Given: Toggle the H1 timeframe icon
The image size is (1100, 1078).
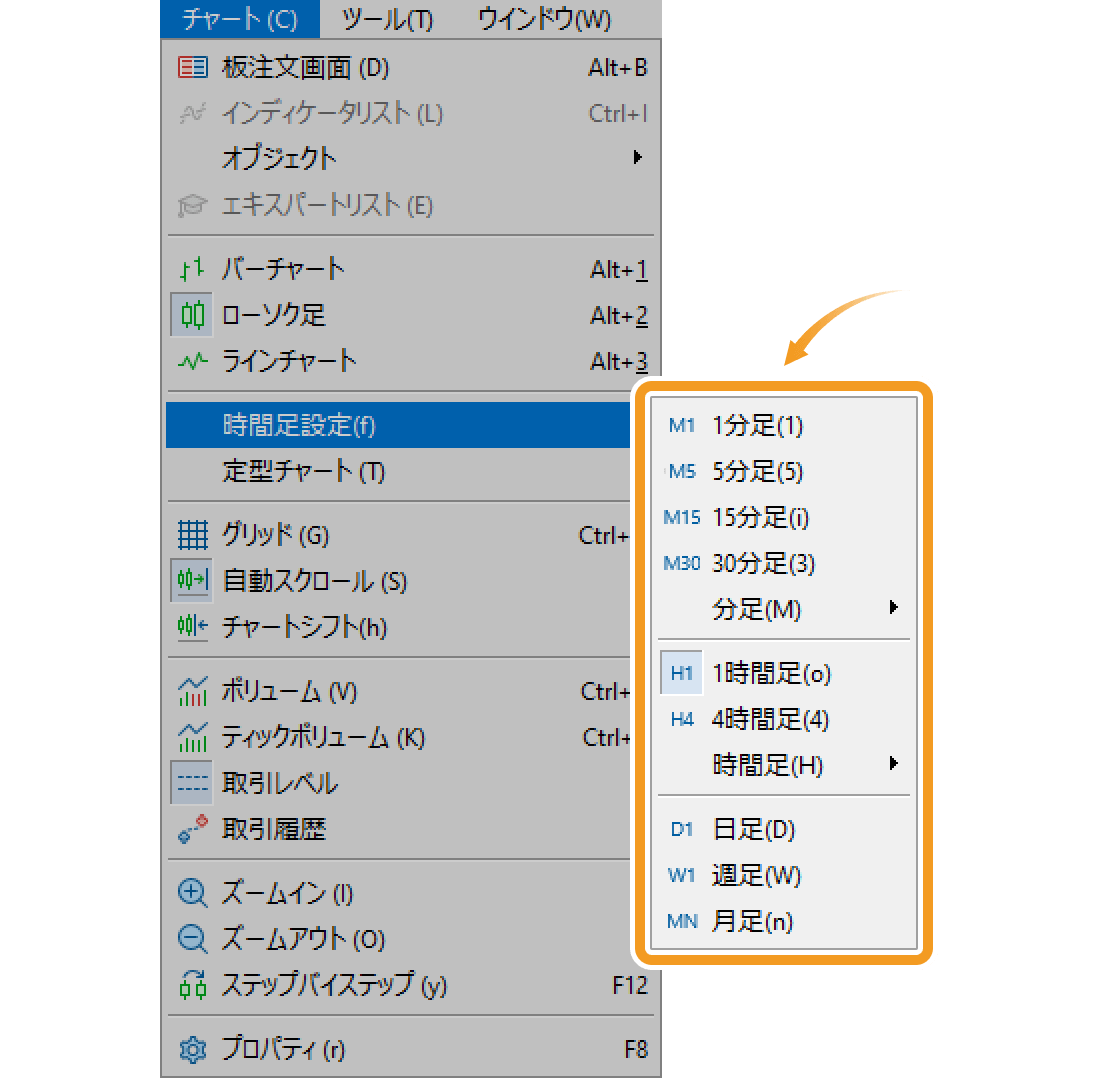Looking at the screenshot, I should coord(681,673).
